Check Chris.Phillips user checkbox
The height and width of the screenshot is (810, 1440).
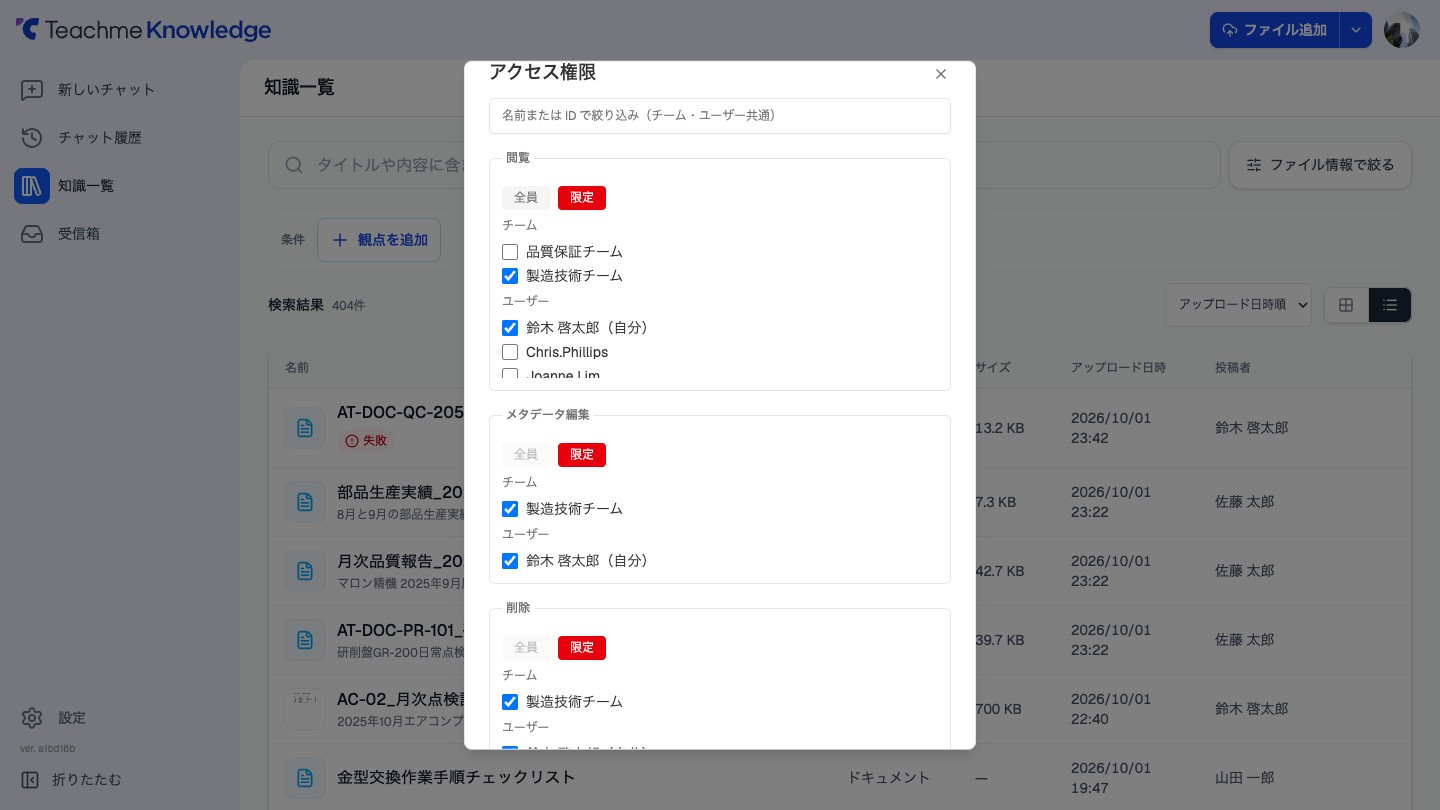point(510,352)
